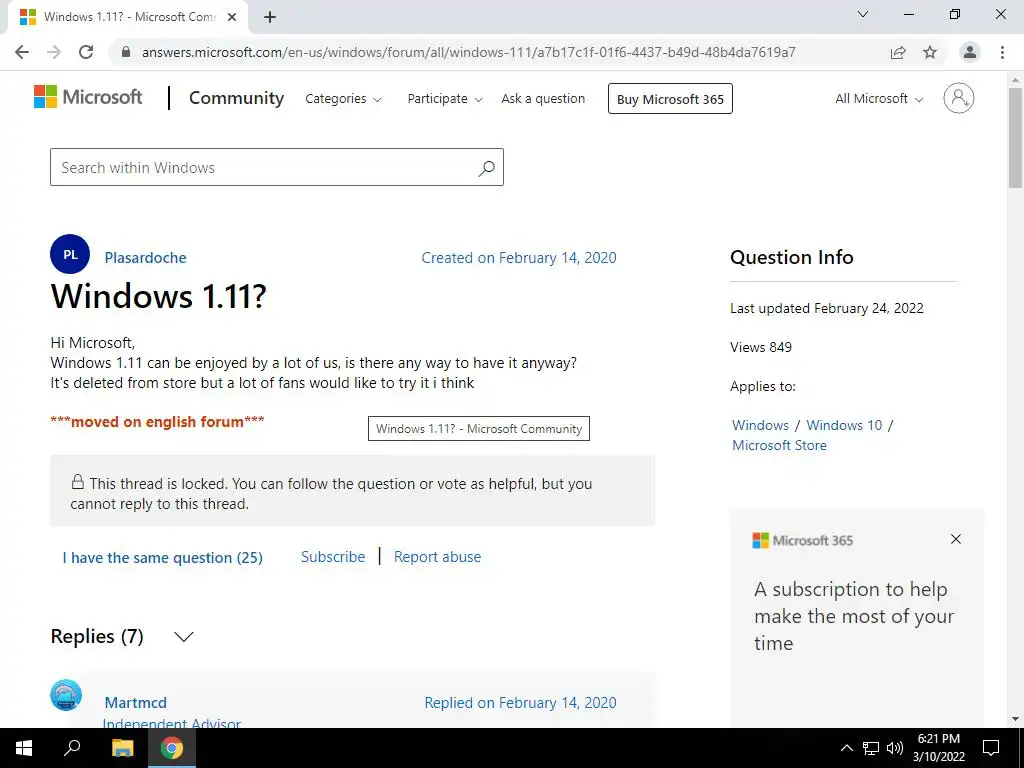Click the network icon in system tray

pos(871,748)
